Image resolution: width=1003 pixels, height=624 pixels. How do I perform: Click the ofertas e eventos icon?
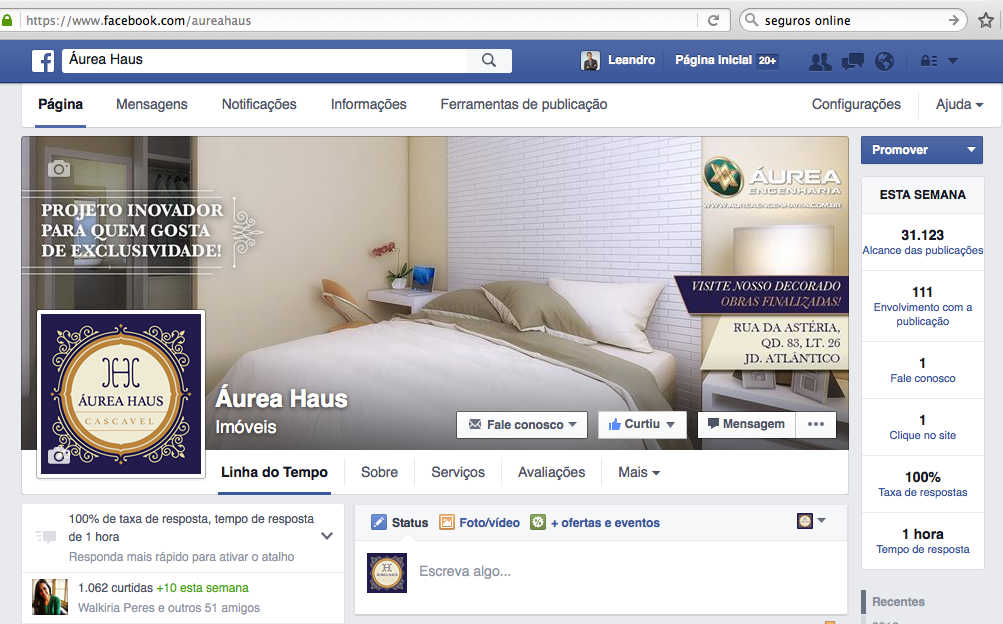coord(538,522)
